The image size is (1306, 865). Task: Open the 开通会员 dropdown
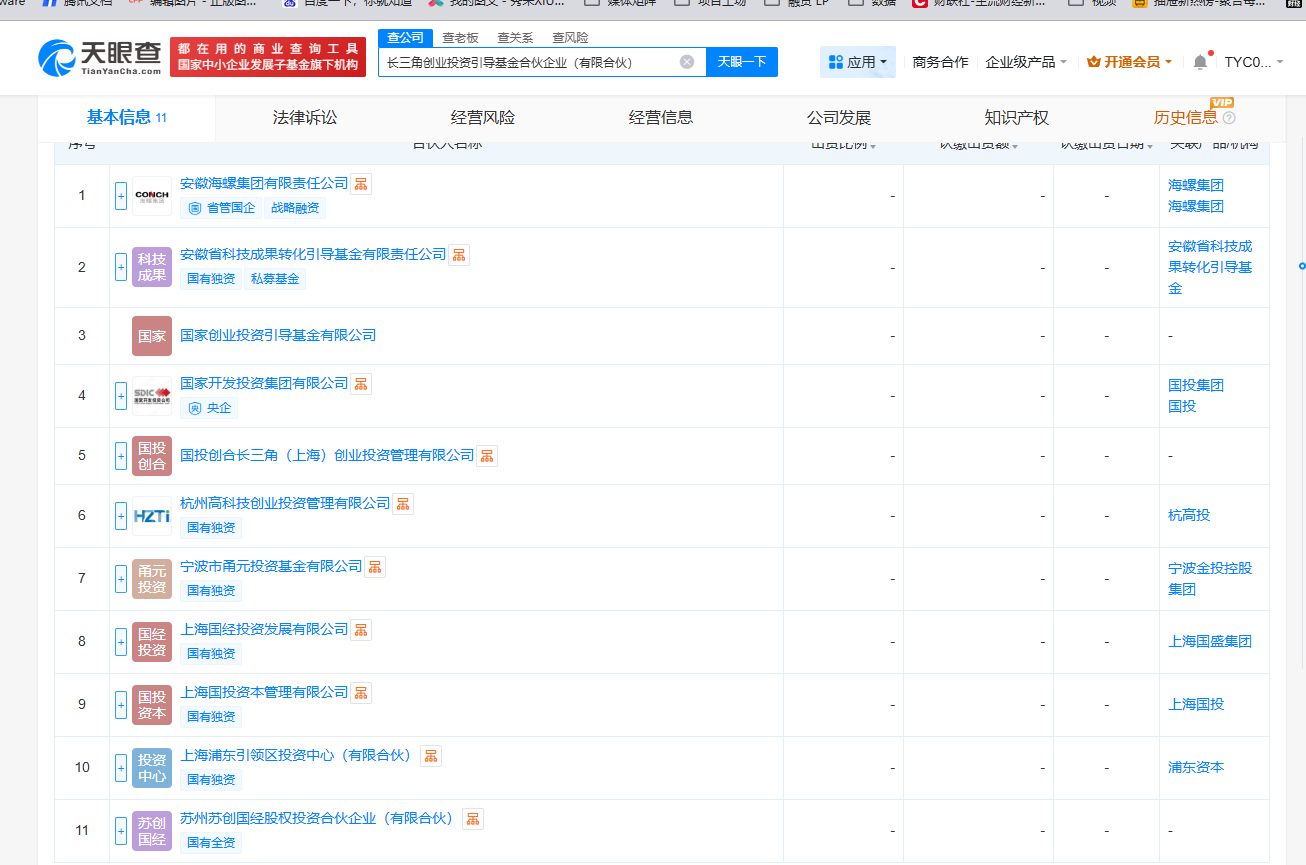click(x=1130, y=62)
